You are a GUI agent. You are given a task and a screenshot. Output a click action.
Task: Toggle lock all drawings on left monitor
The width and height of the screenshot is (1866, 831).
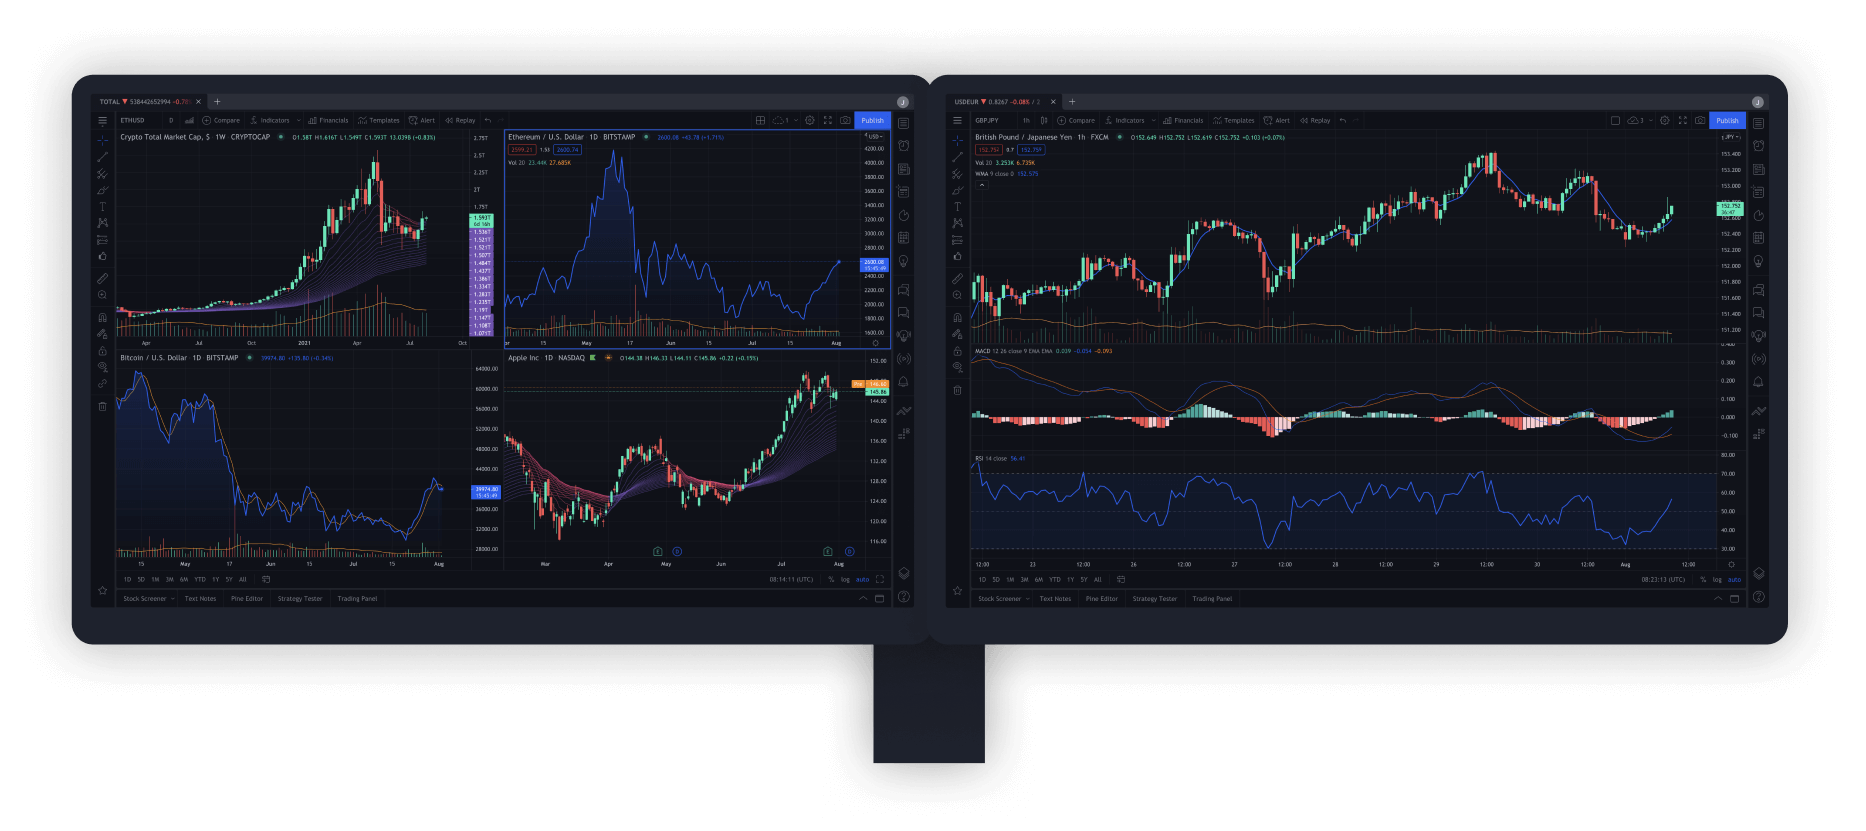[102, 351]
